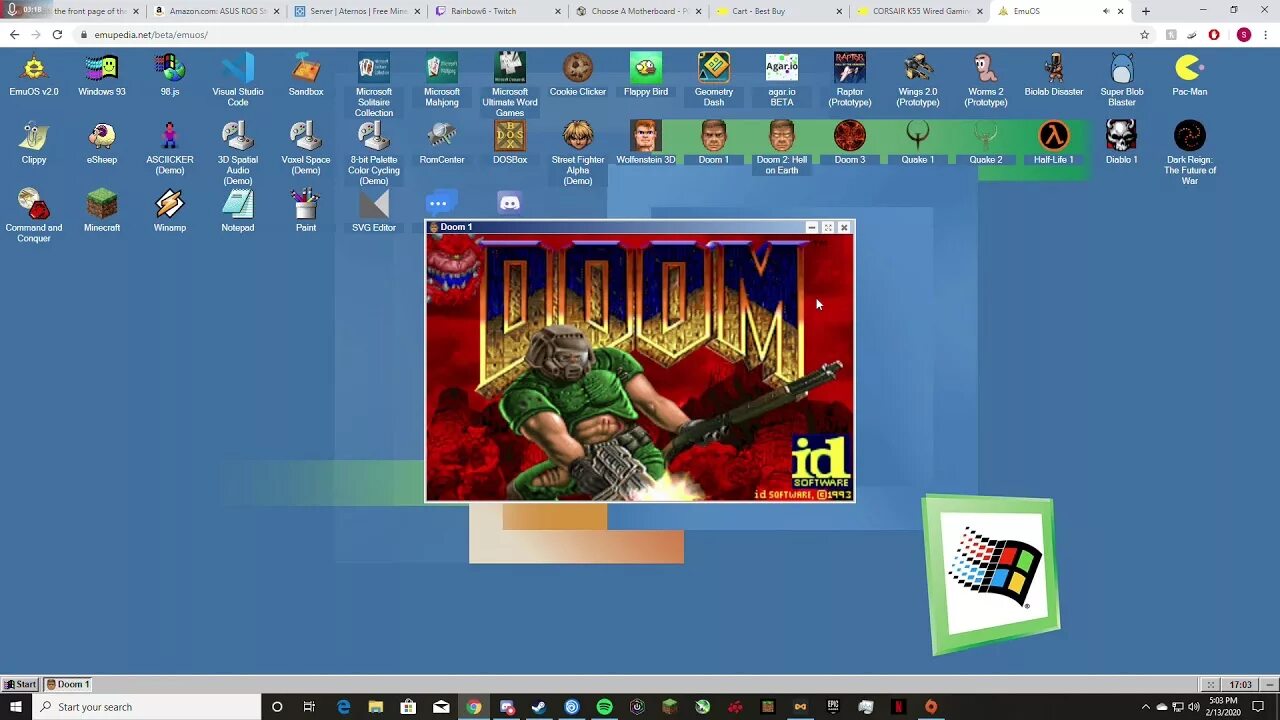Viewport: 1280px width, 720px height.
Task: Open the Discord desktop icon
Action: [510, 204]
